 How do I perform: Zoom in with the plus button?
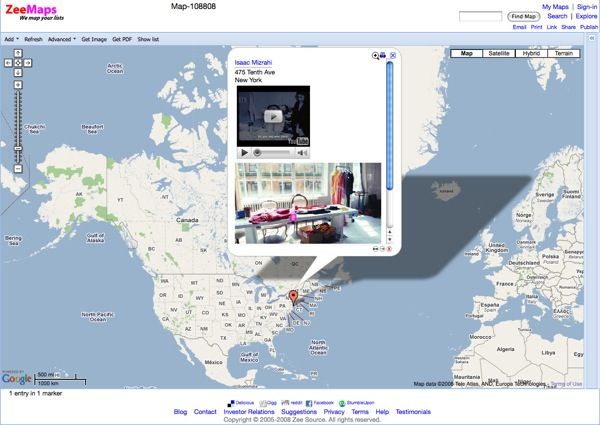(x=18, y=85)
